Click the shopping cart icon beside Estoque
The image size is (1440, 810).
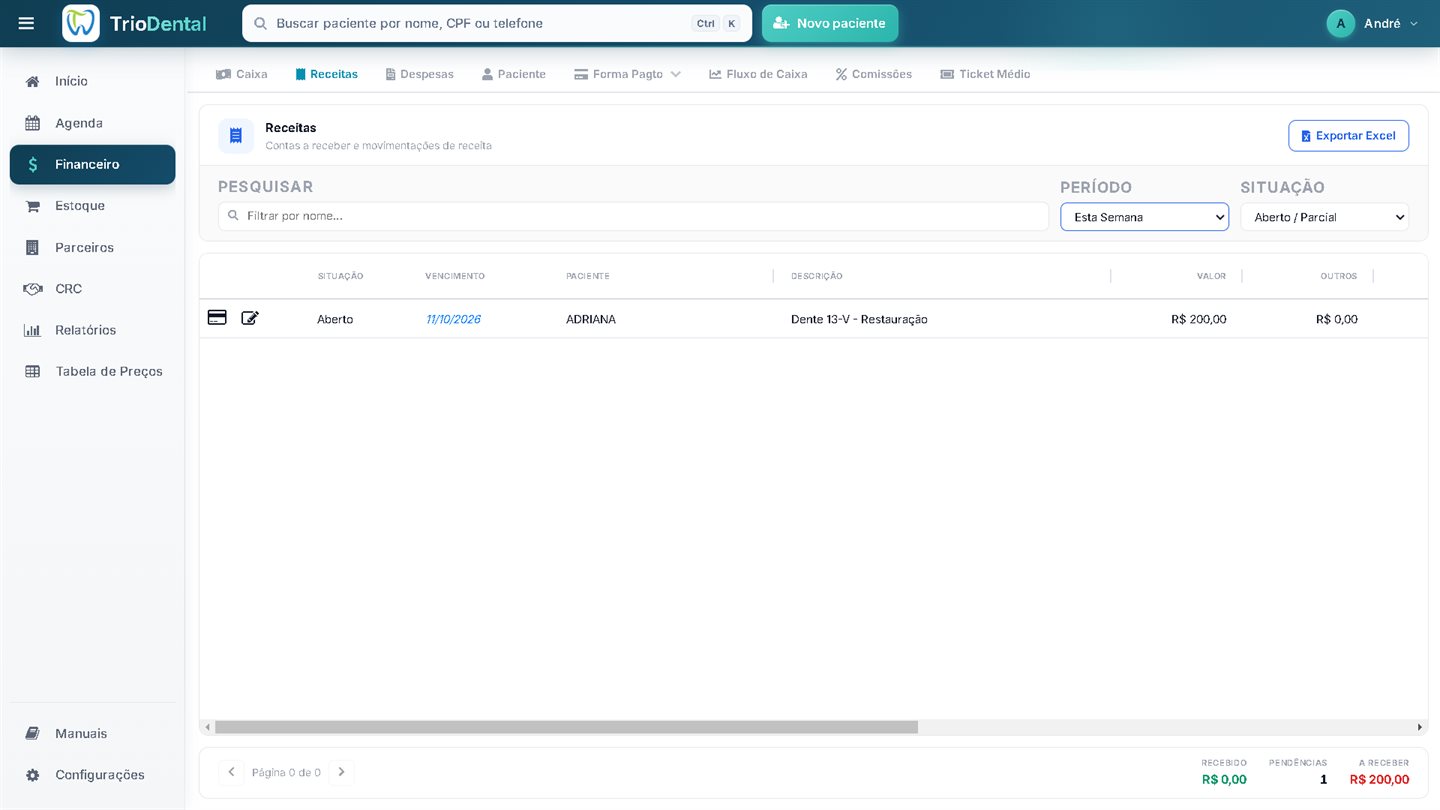tap(33, 206)
